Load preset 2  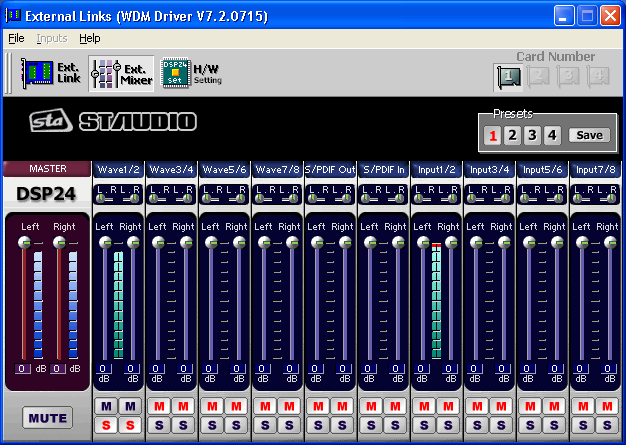click(513, 136)
